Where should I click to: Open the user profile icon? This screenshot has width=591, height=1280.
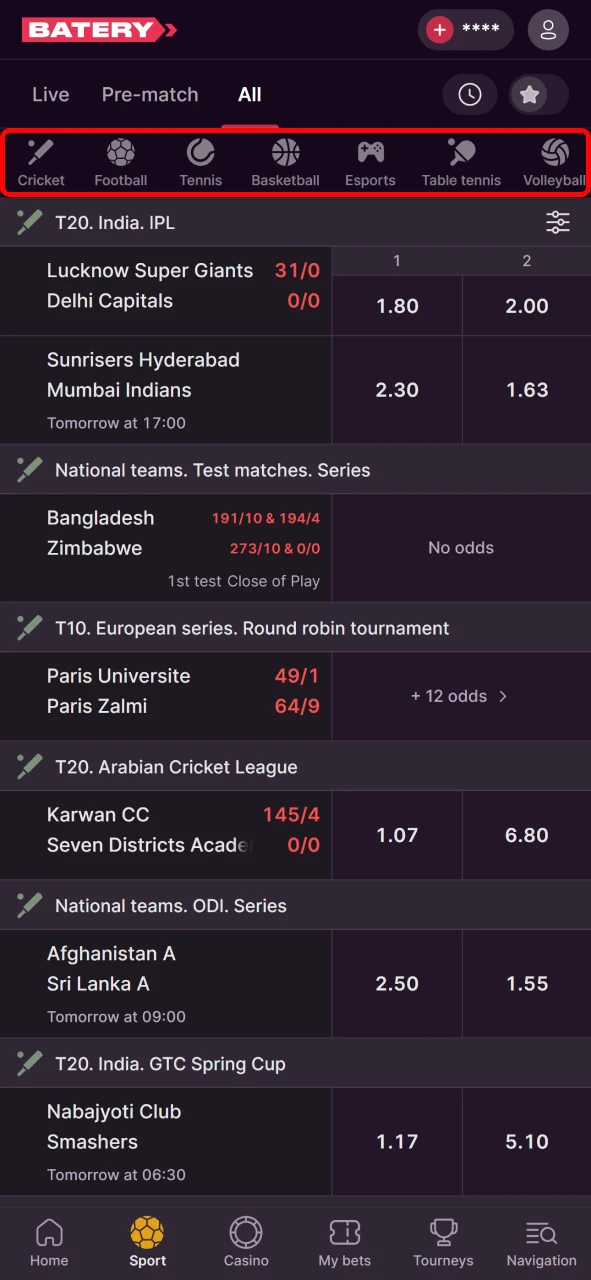click(548, 30)
